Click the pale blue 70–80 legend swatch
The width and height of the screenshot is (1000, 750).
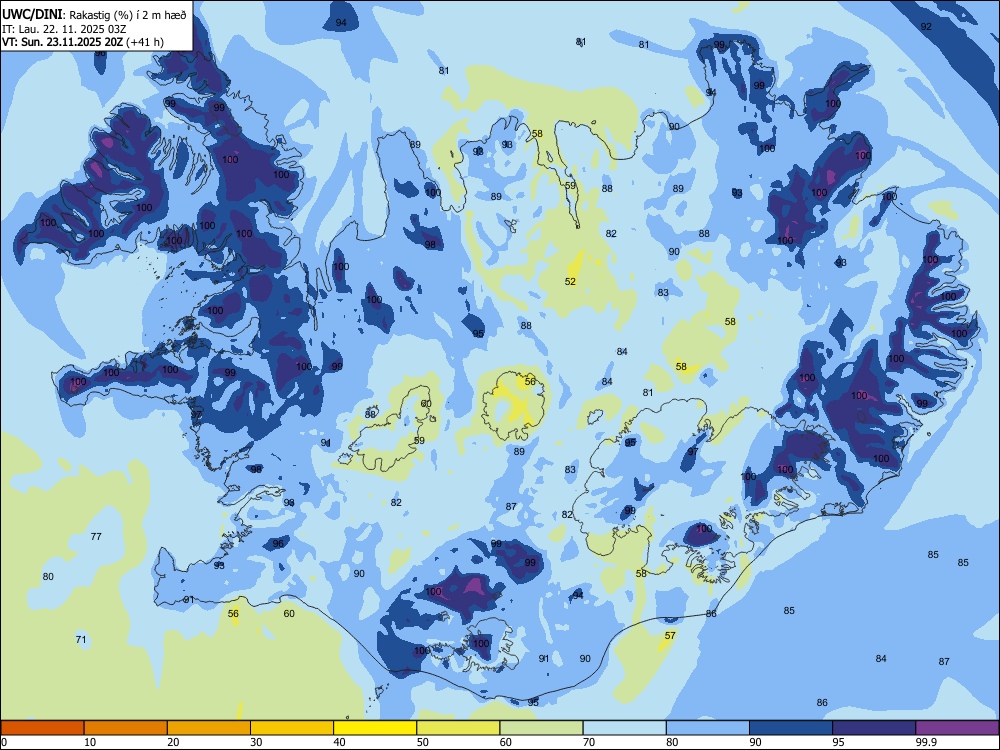coord(625,728)
